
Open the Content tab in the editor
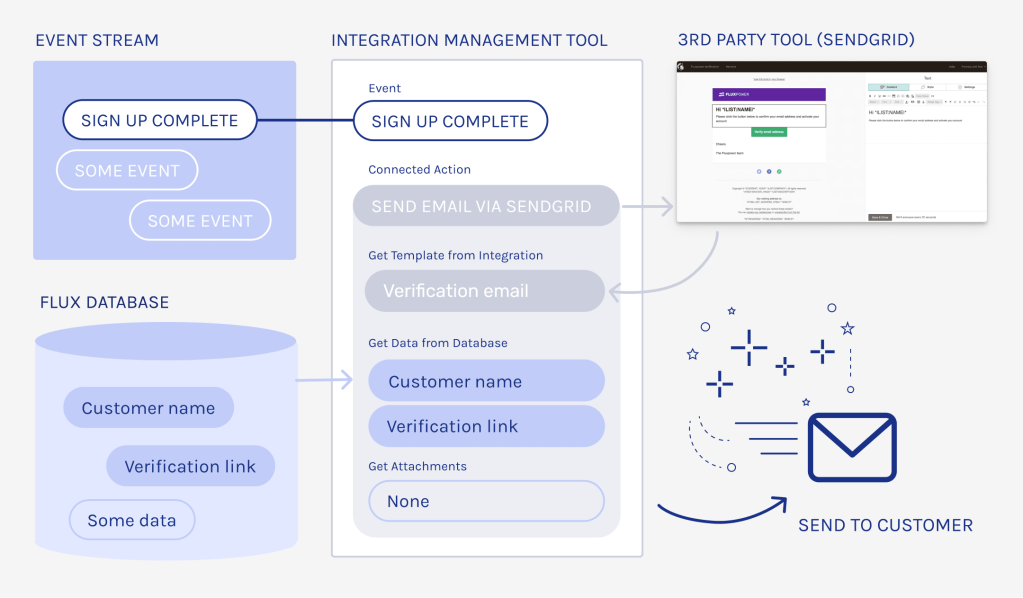[x=887, y=87]
